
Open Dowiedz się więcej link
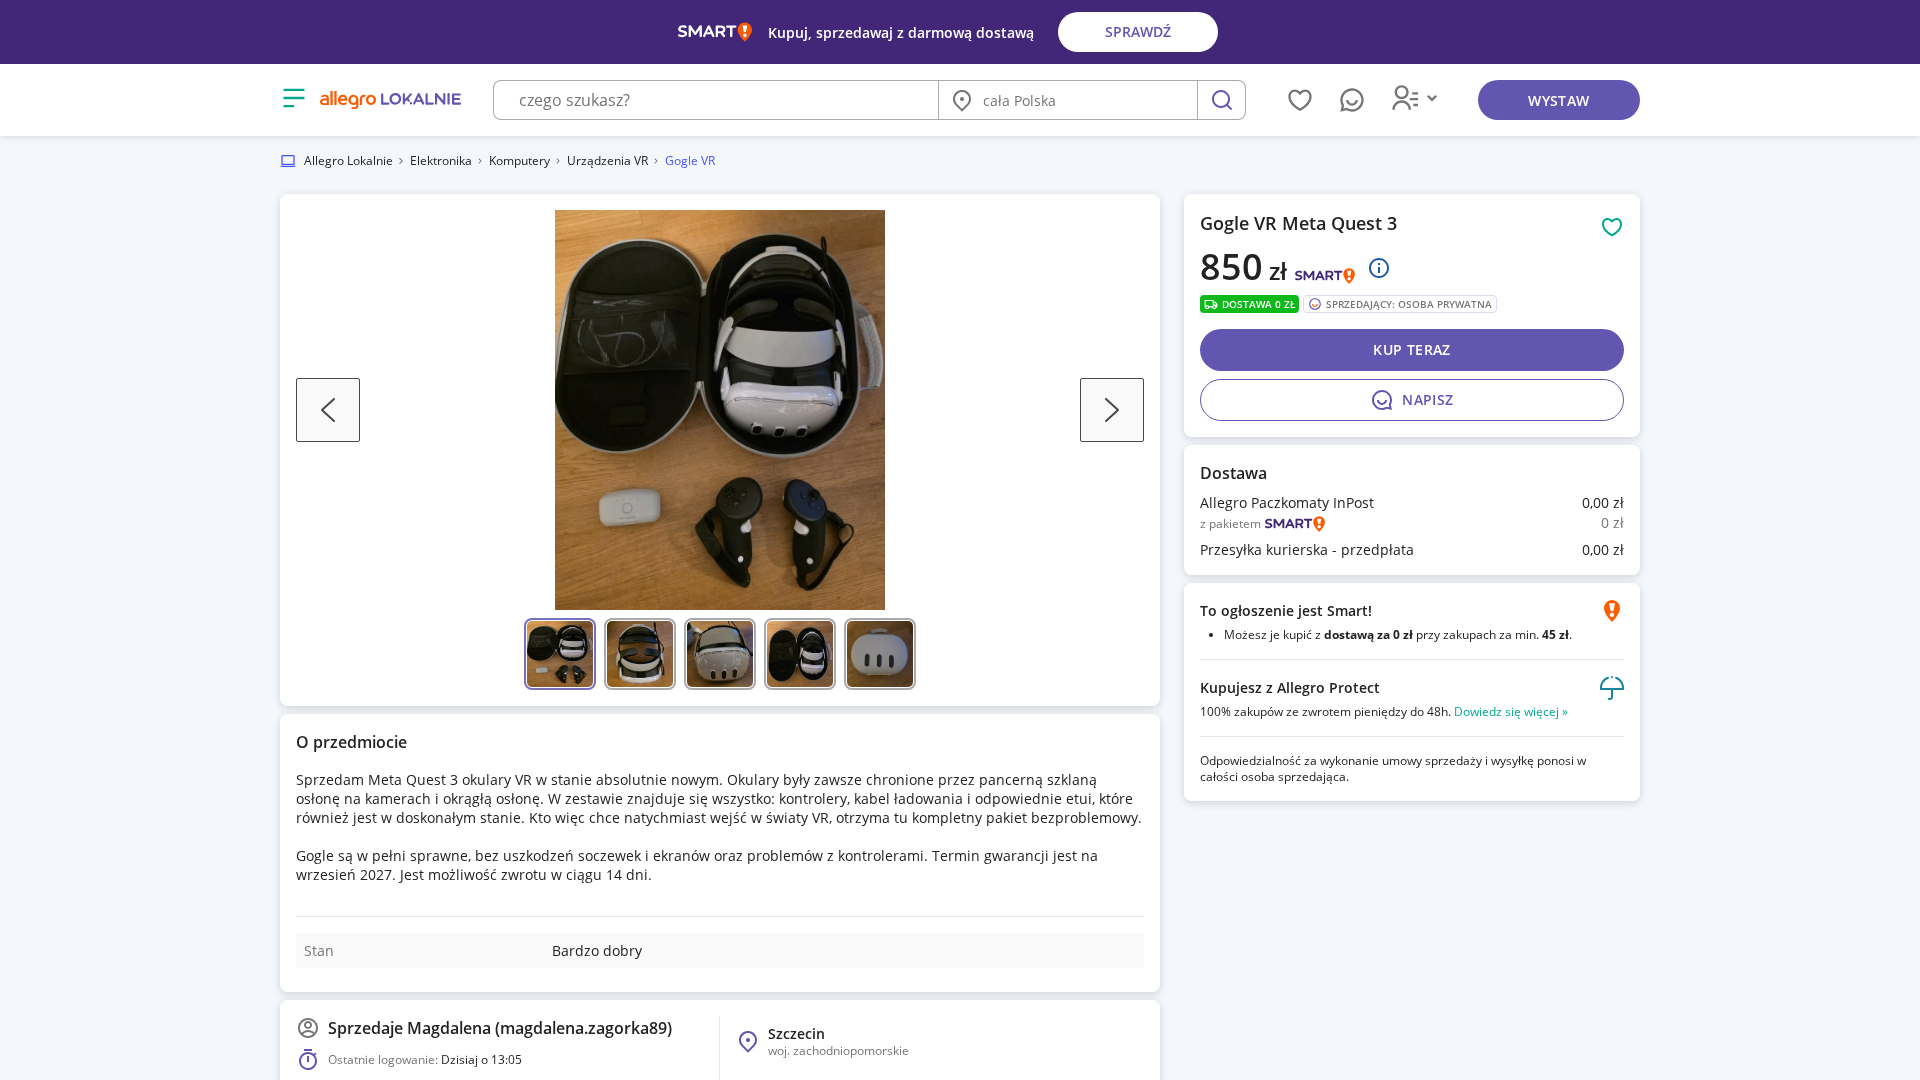click(x=1511, y=712)
